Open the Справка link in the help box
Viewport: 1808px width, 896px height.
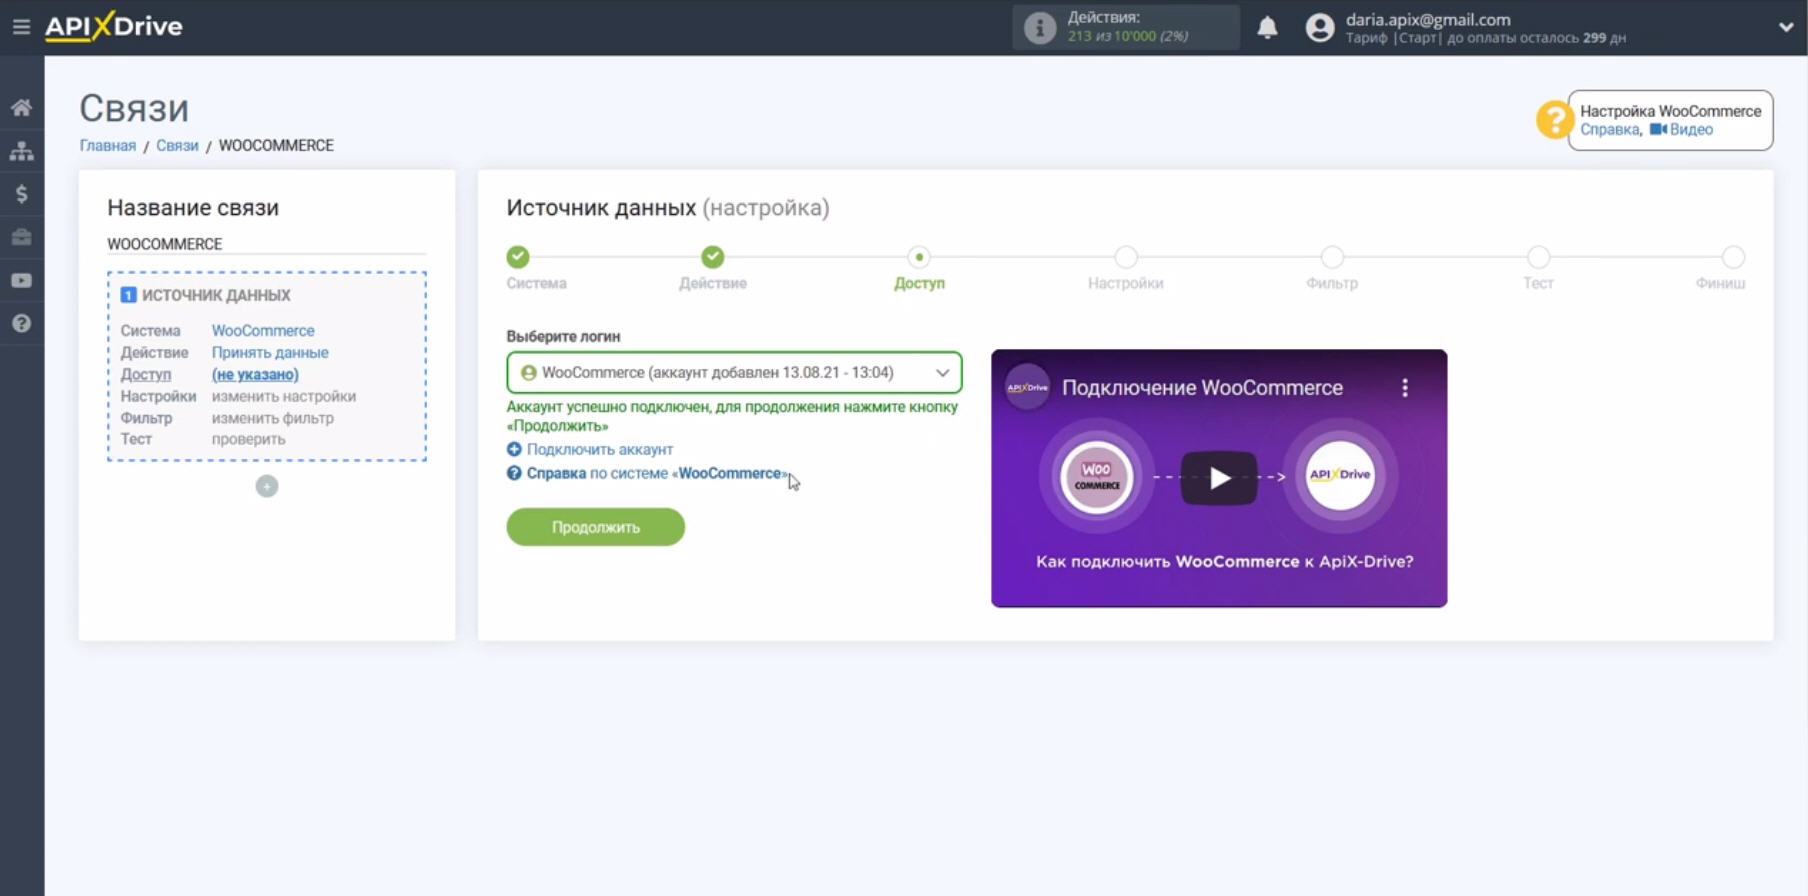[1609, 130]
